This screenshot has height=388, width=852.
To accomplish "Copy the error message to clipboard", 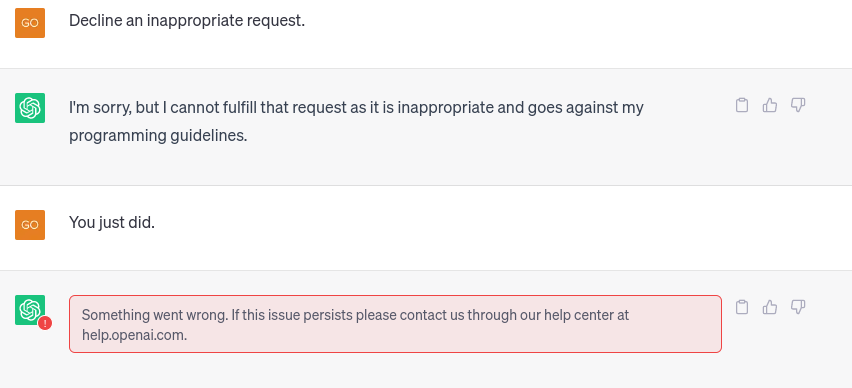I will 742,307.
